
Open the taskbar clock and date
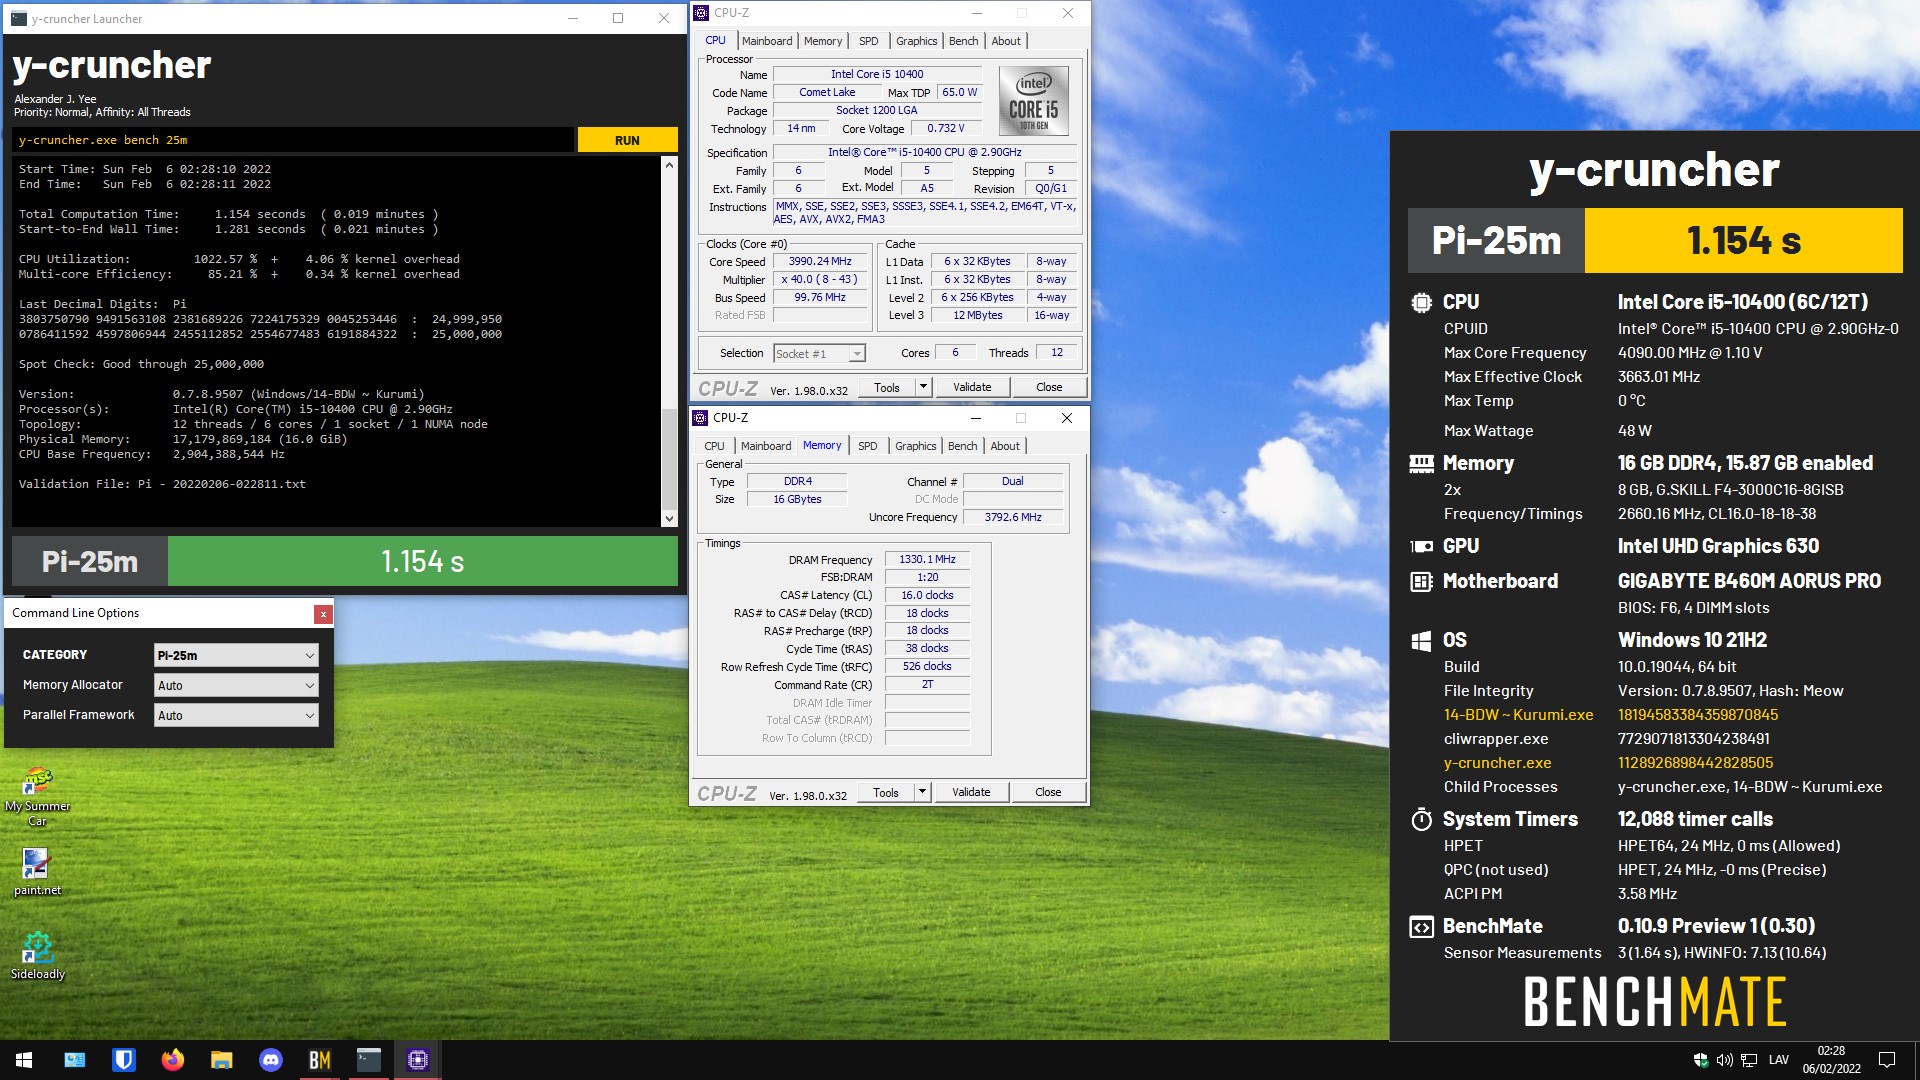[1831, 1060]
